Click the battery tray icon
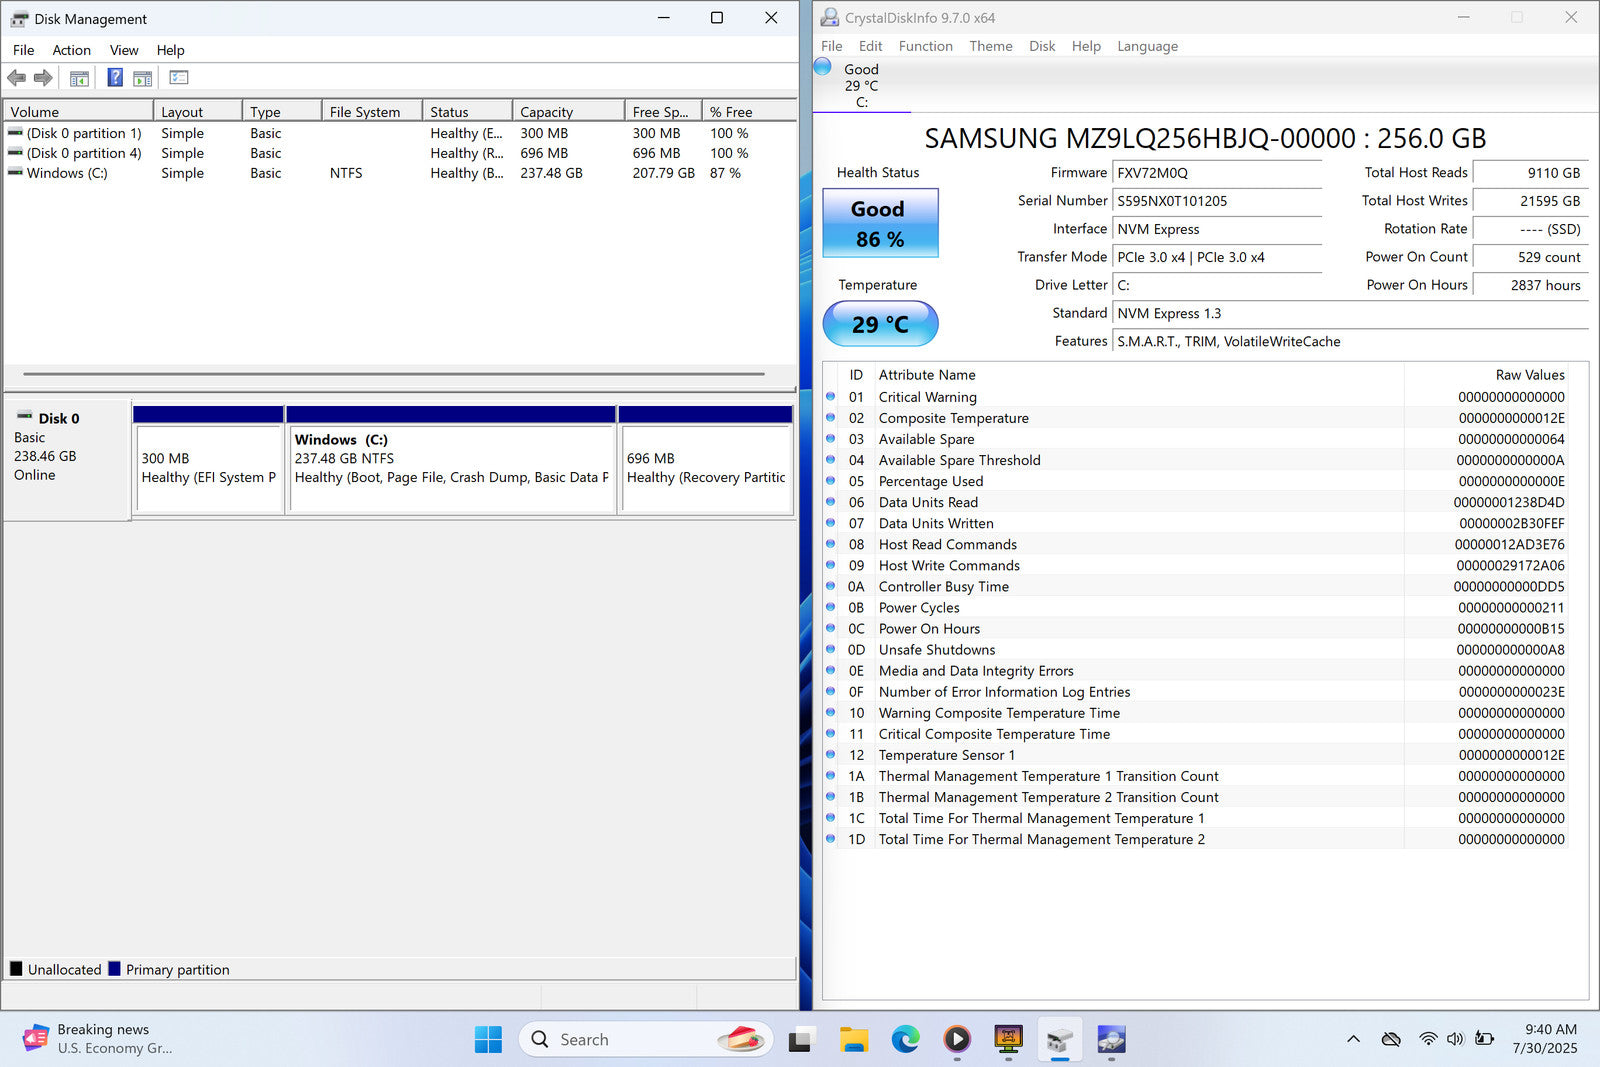Viewport: 1600px width, 1067px height. click(x=1484, y=1039)
